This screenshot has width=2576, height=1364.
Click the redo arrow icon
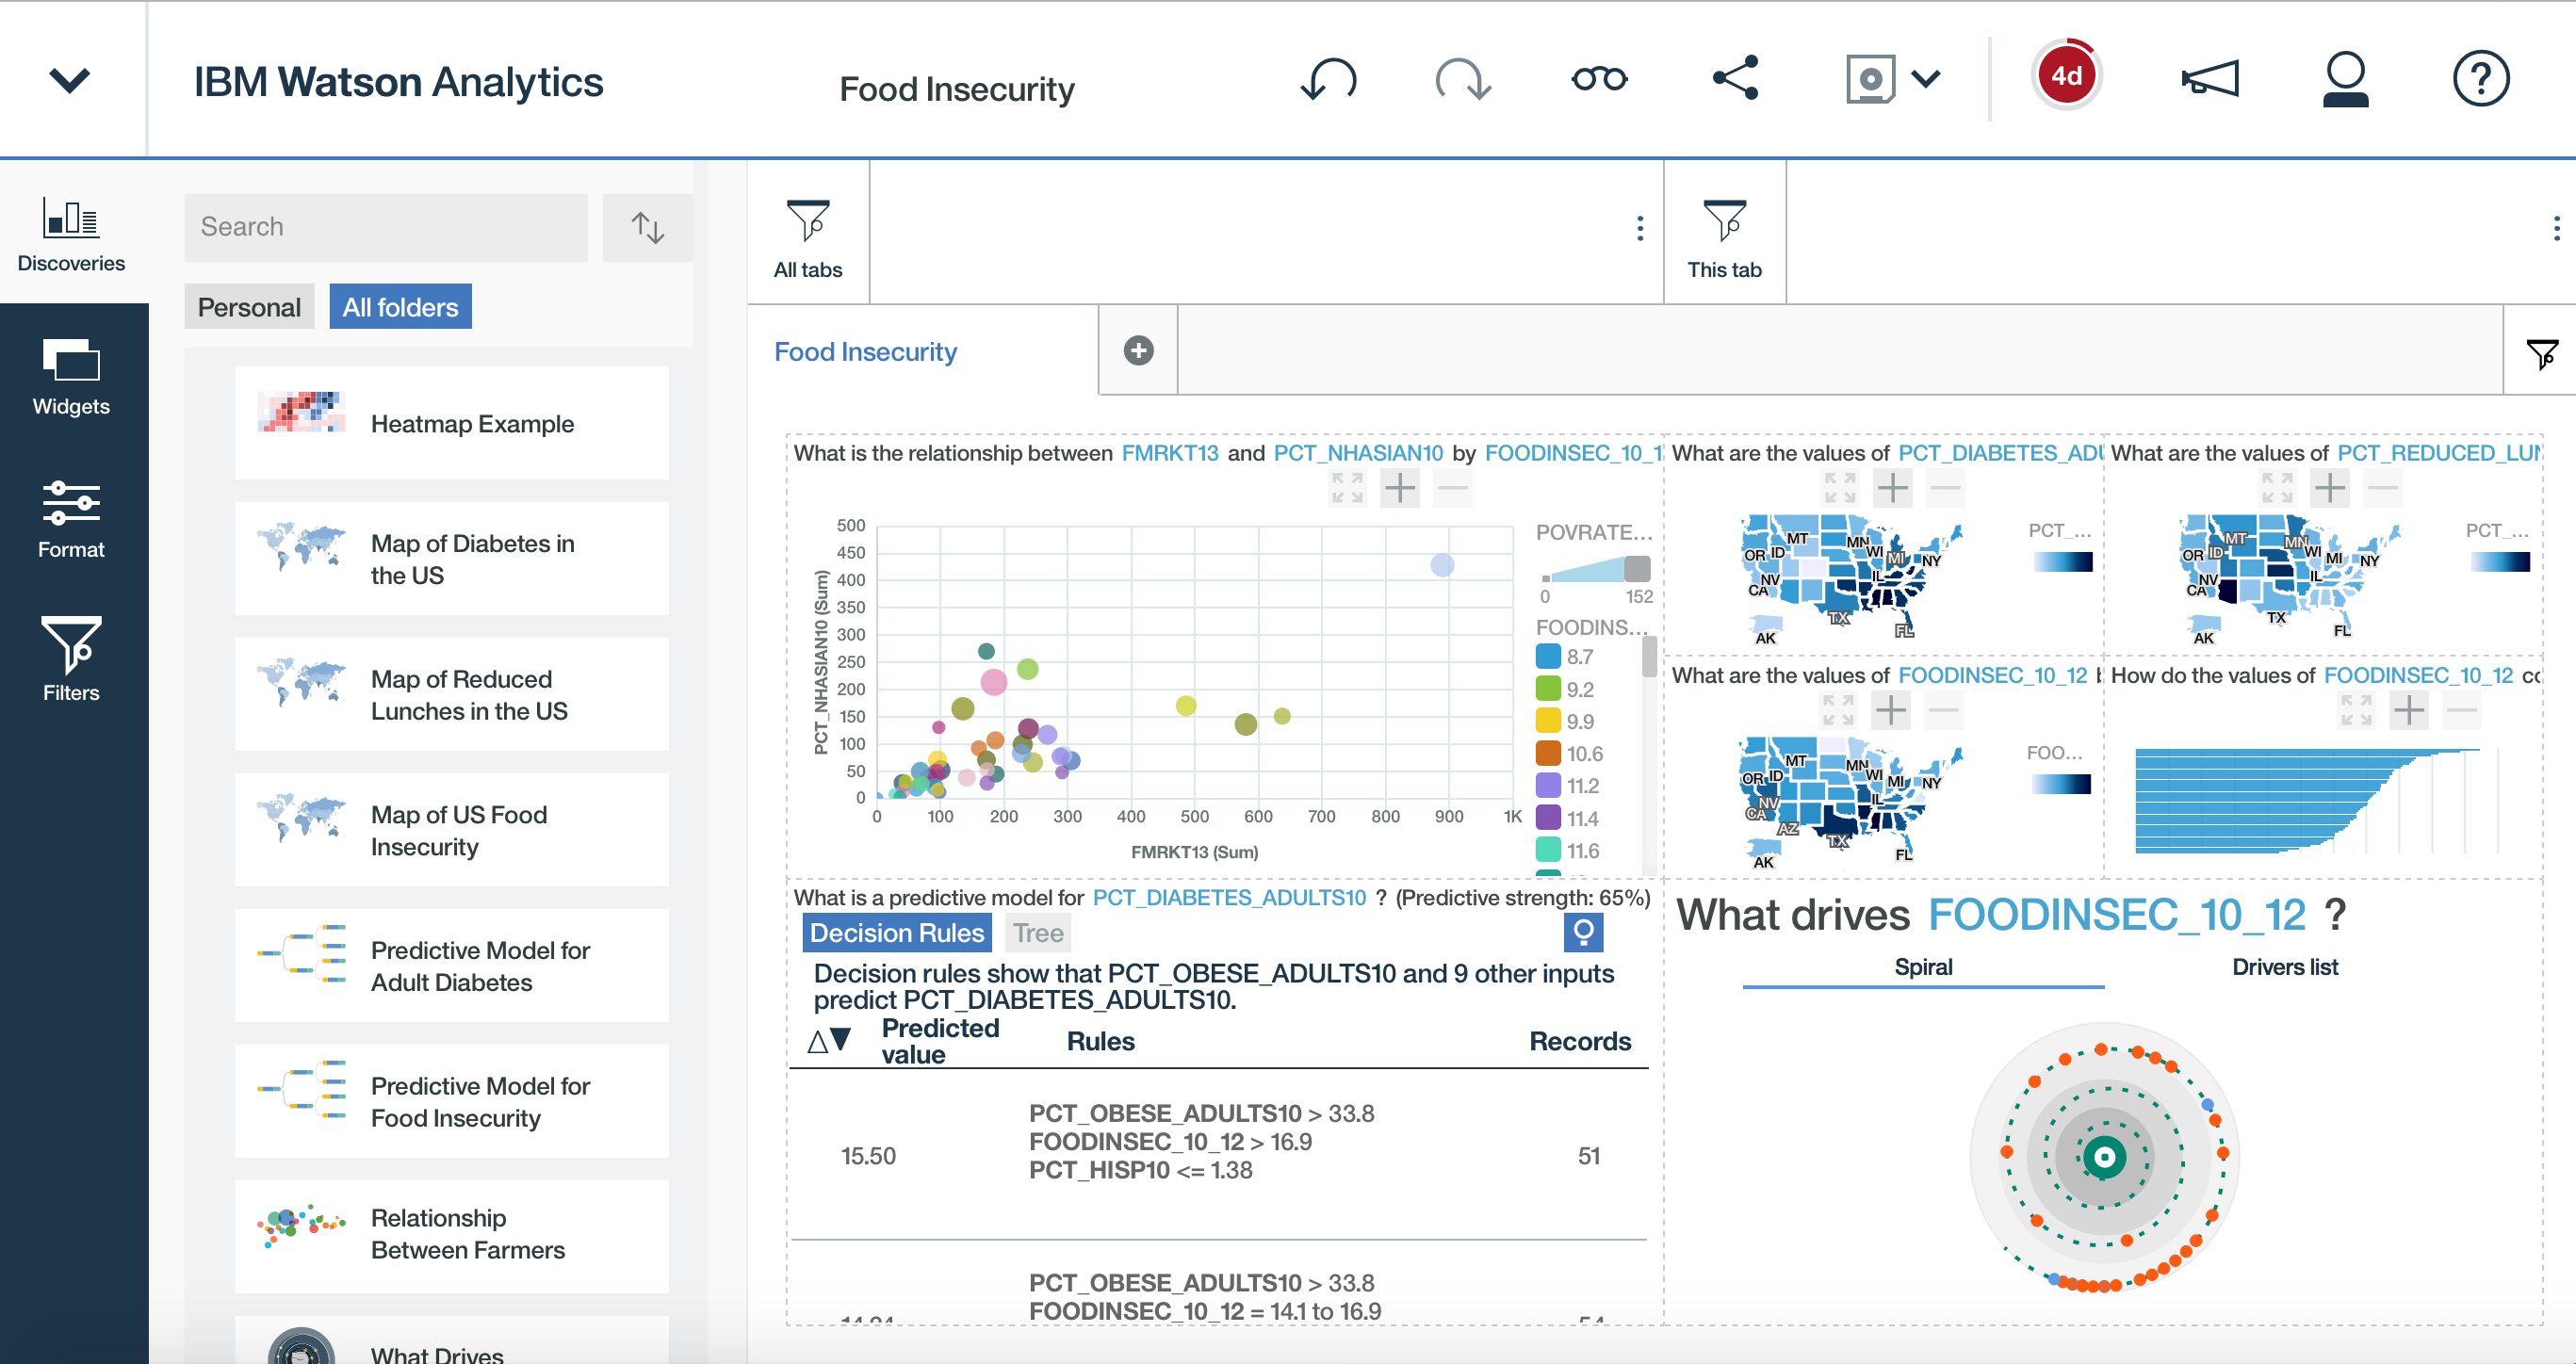tap(1463, 79)
